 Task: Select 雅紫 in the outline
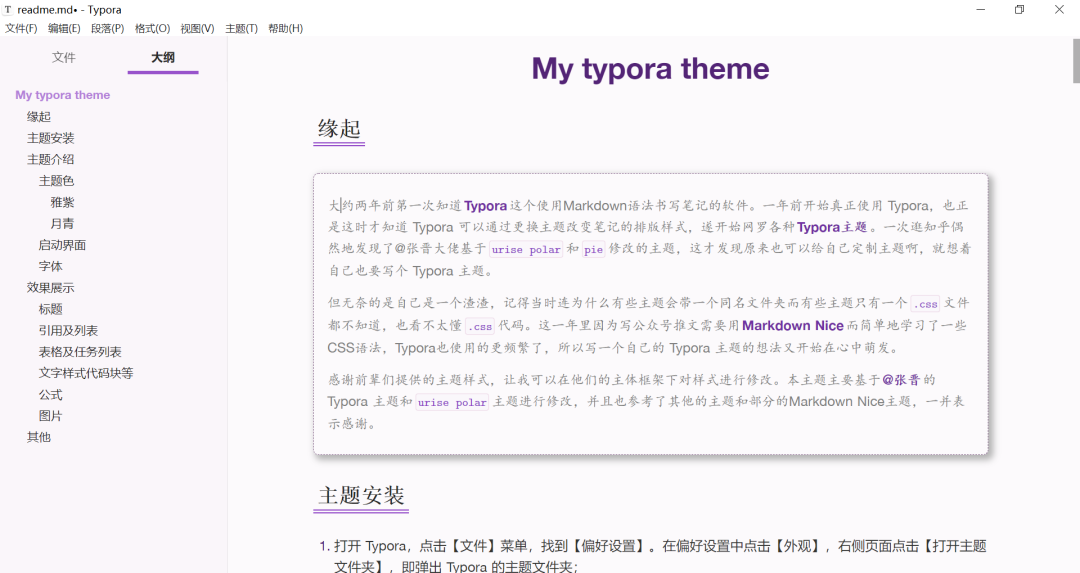coord(62,202)
